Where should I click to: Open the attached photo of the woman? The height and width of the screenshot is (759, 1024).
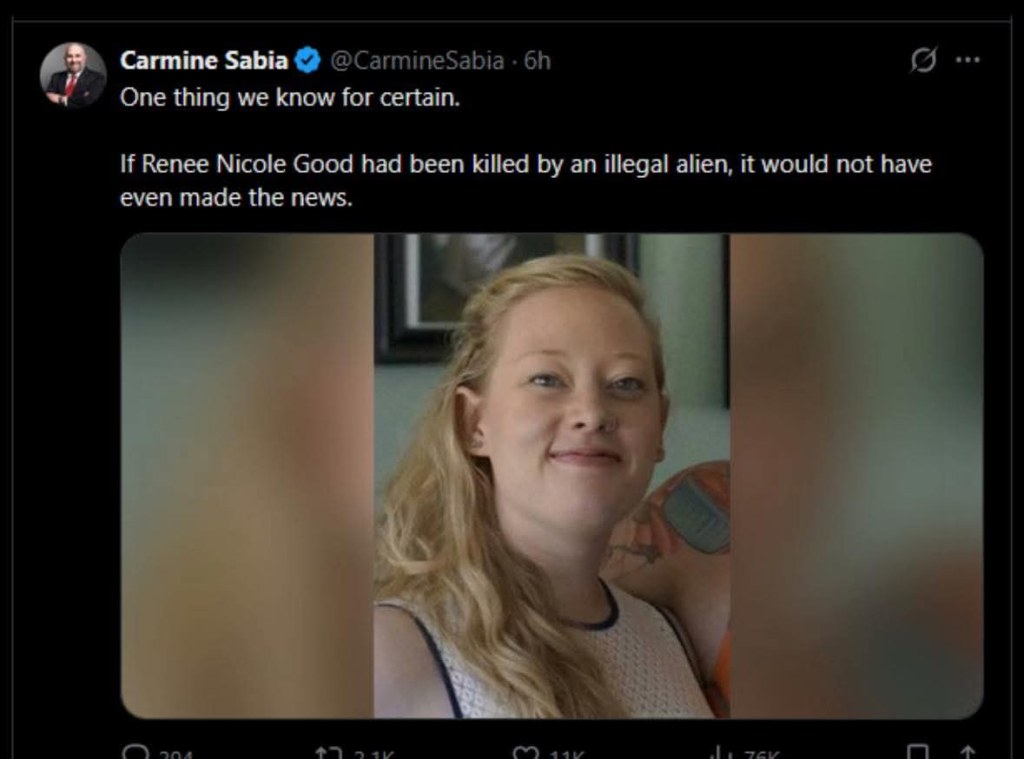point(551,475)
